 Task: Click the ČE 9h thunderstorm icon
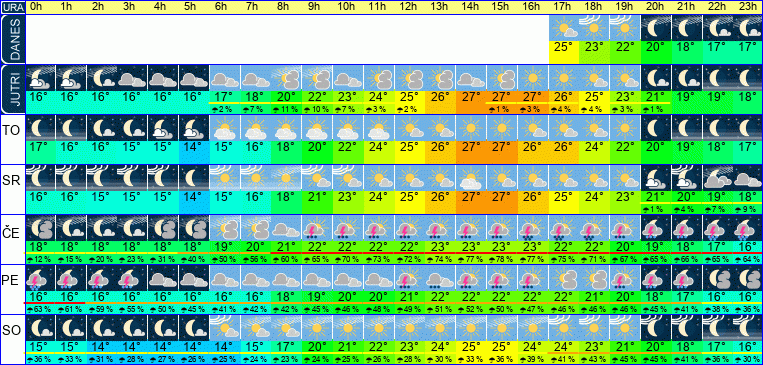316,228
